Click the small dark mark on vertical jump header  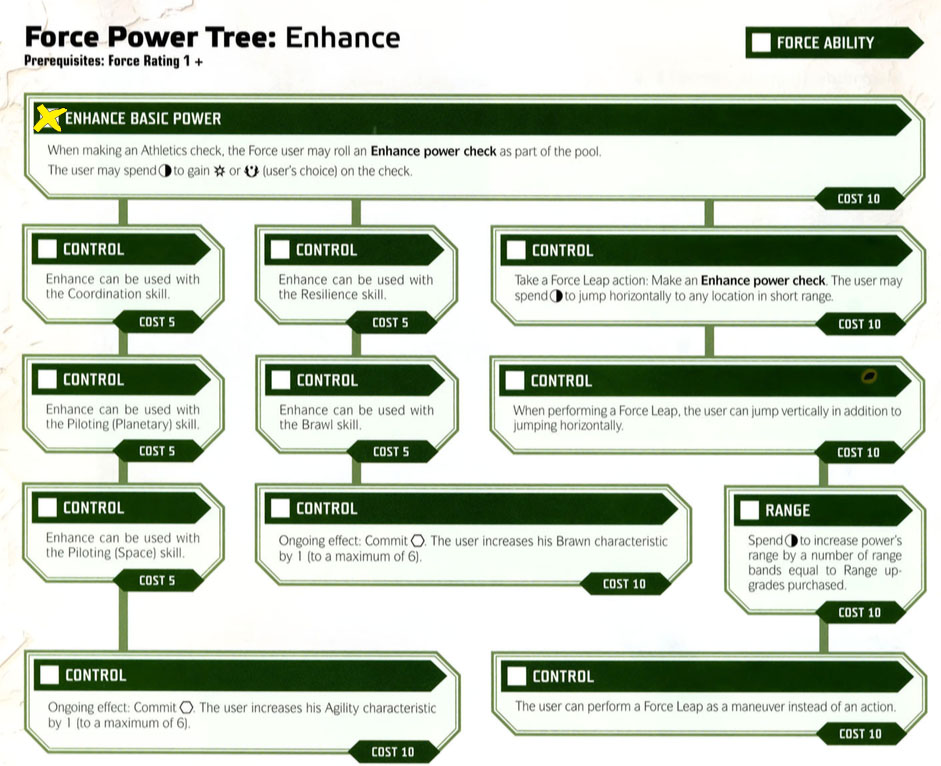869,377
